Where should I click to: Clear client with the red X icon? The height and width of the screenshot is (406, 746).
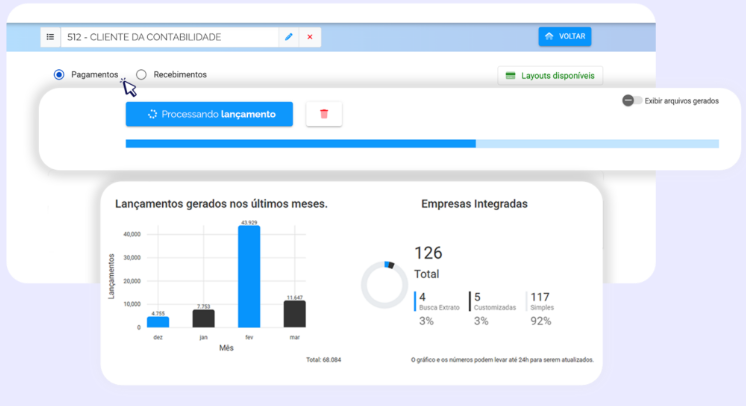(310, 37)
